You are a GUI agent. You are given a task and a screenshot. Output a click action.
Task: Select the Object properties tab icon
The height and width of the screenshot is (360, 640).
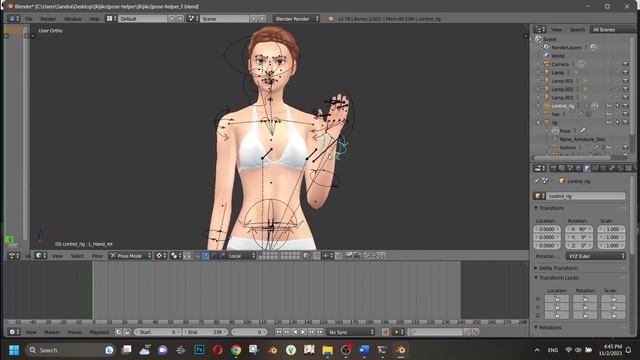click(x=587, y=169)
